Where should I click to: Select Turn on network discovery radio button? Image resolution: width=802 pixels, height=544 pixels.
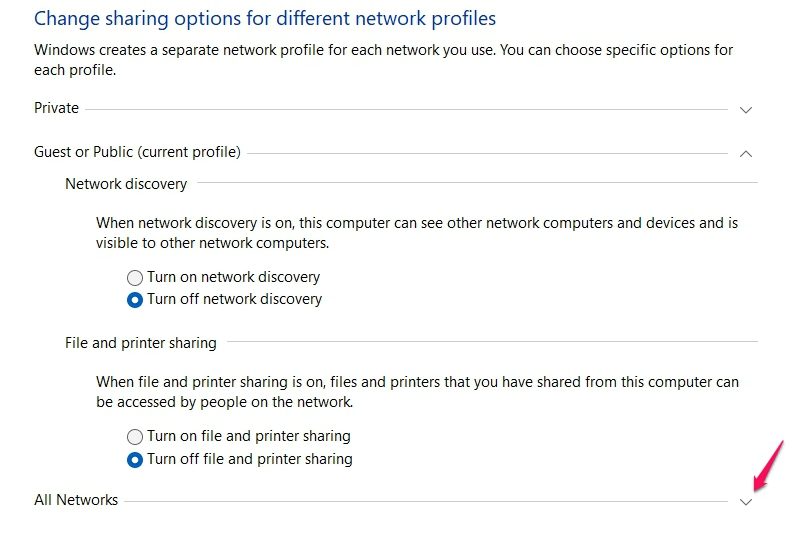tap(135, 277)
